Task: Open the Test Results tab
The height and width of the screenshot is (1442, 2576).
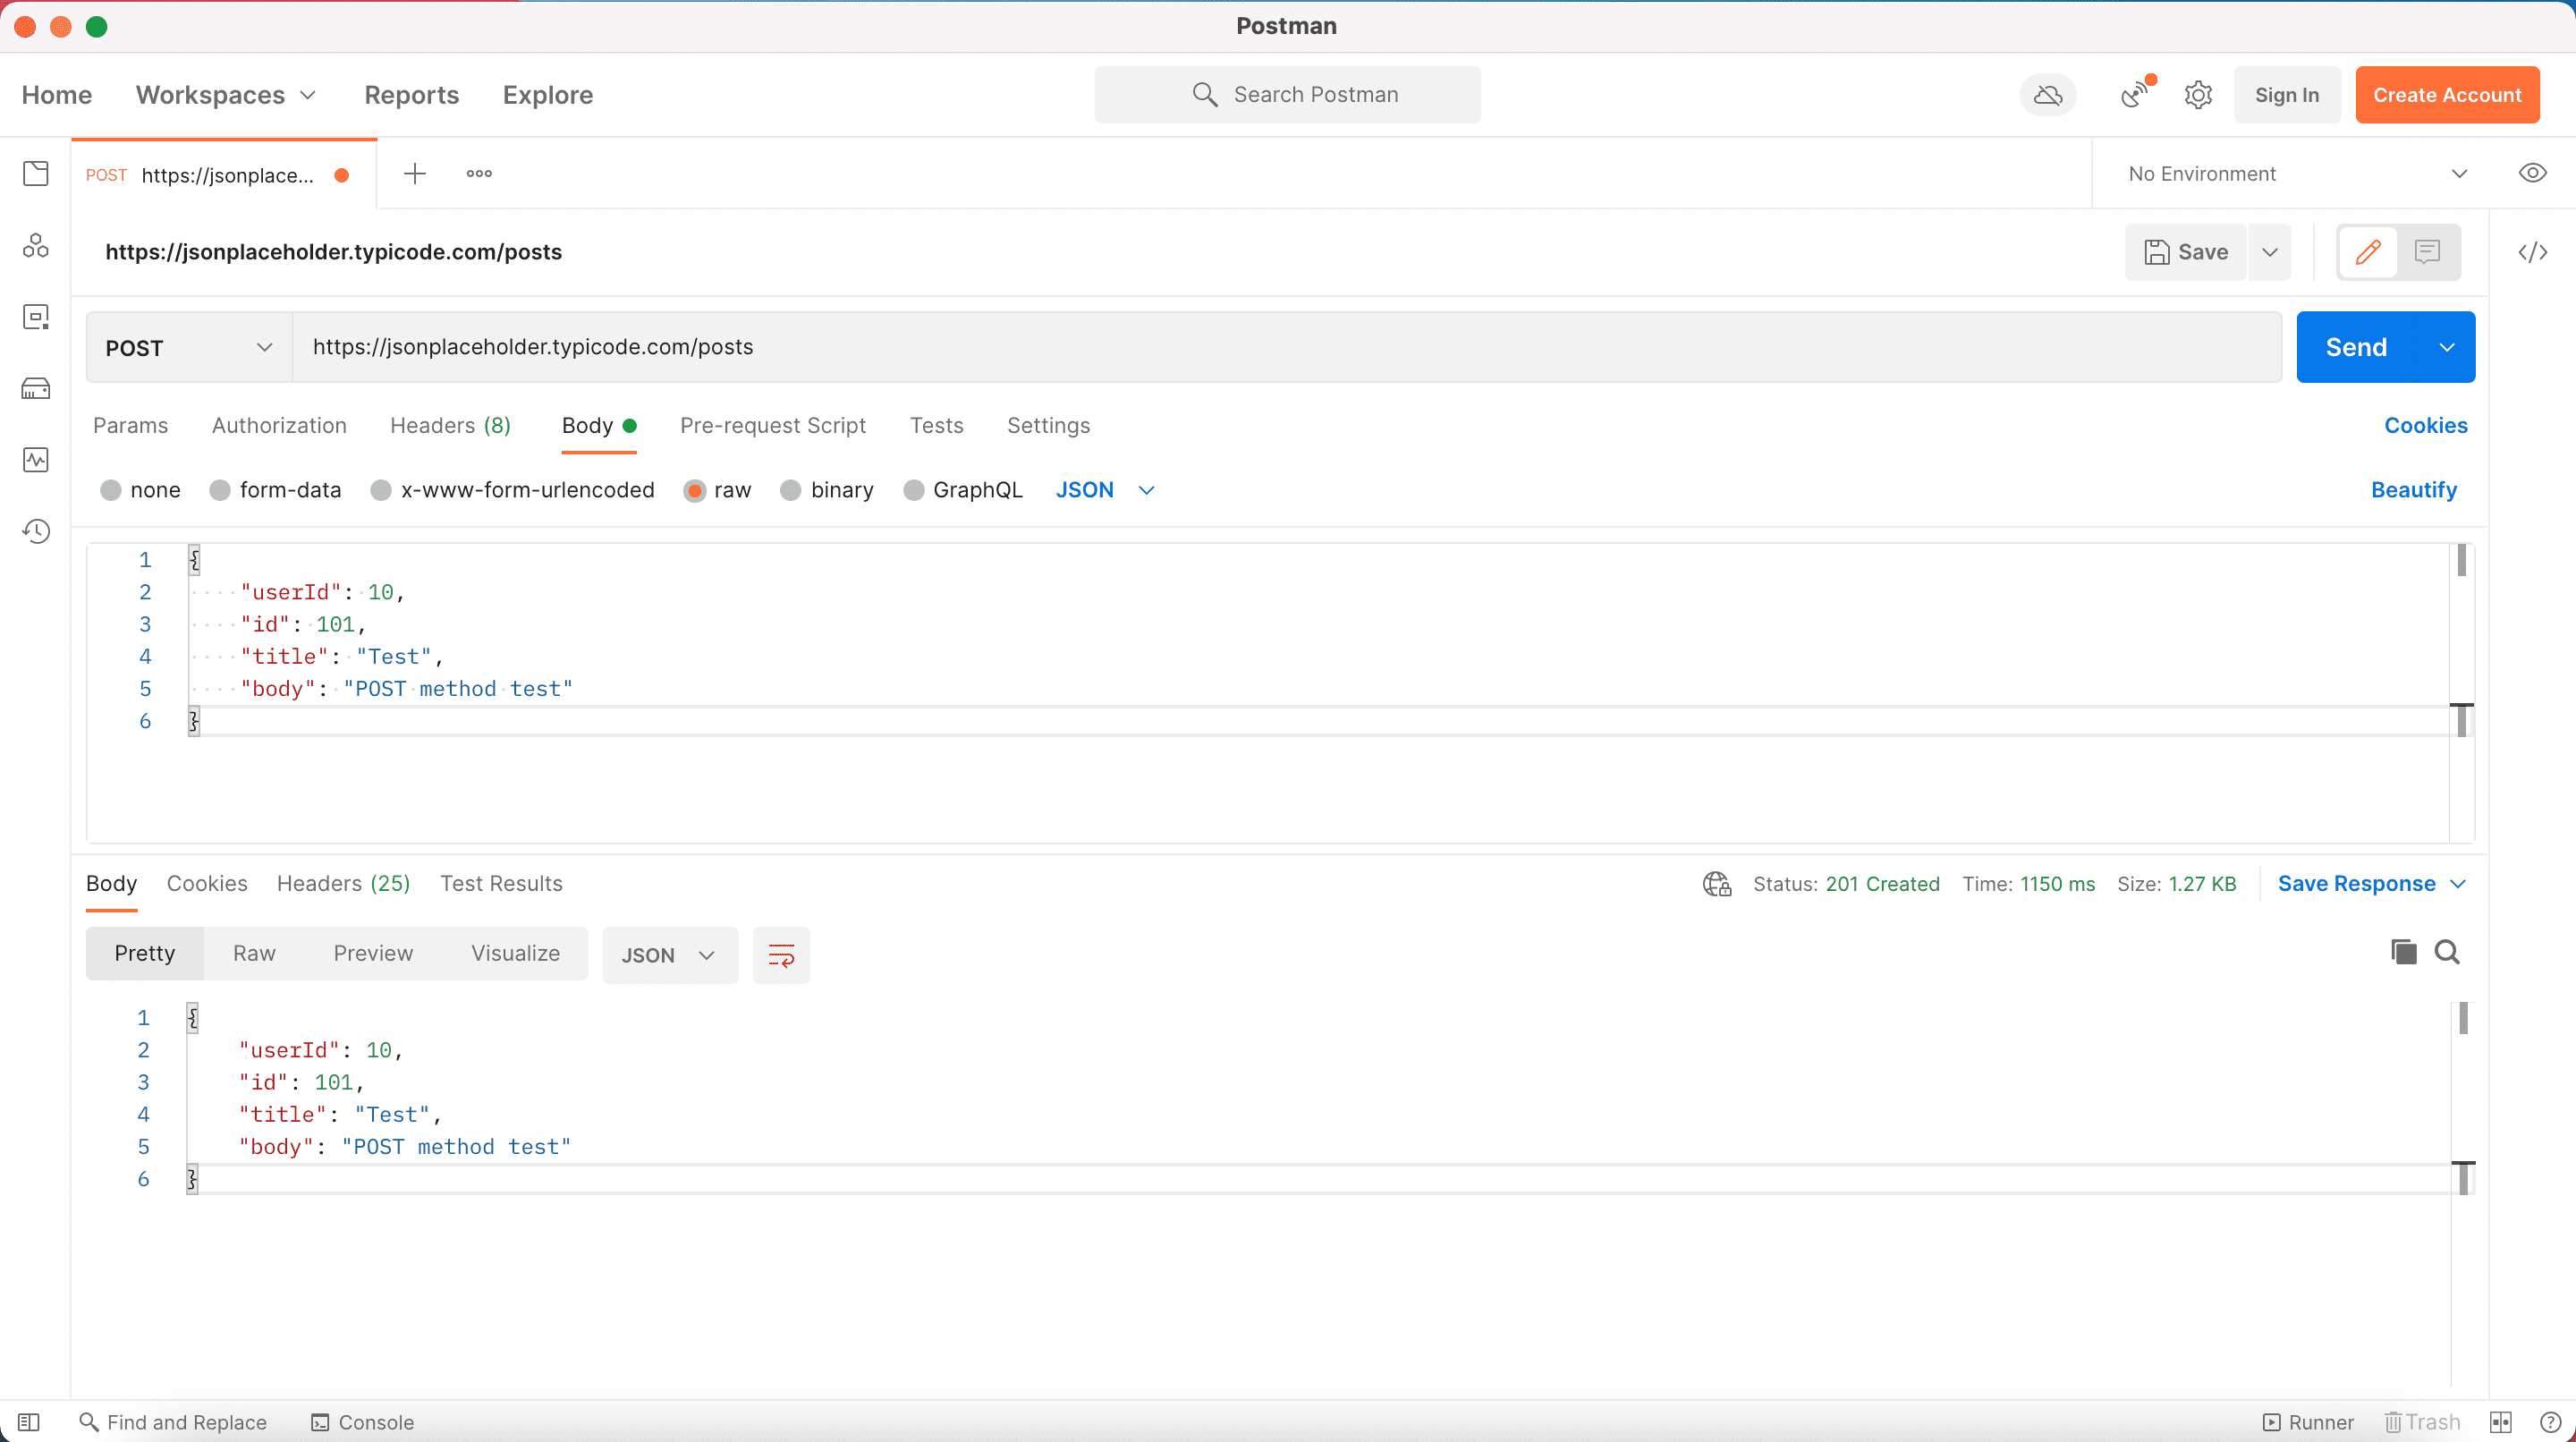Action: 501,884
